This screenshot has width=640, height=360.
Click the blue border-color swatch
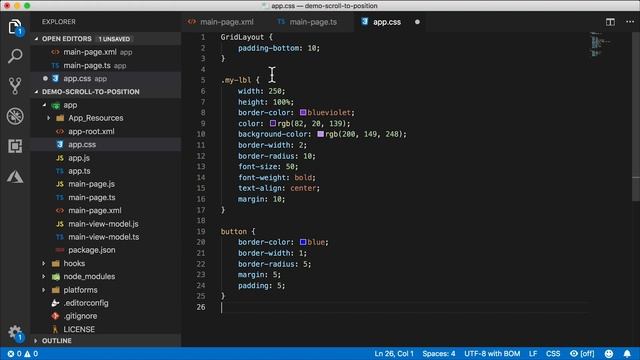303,242
